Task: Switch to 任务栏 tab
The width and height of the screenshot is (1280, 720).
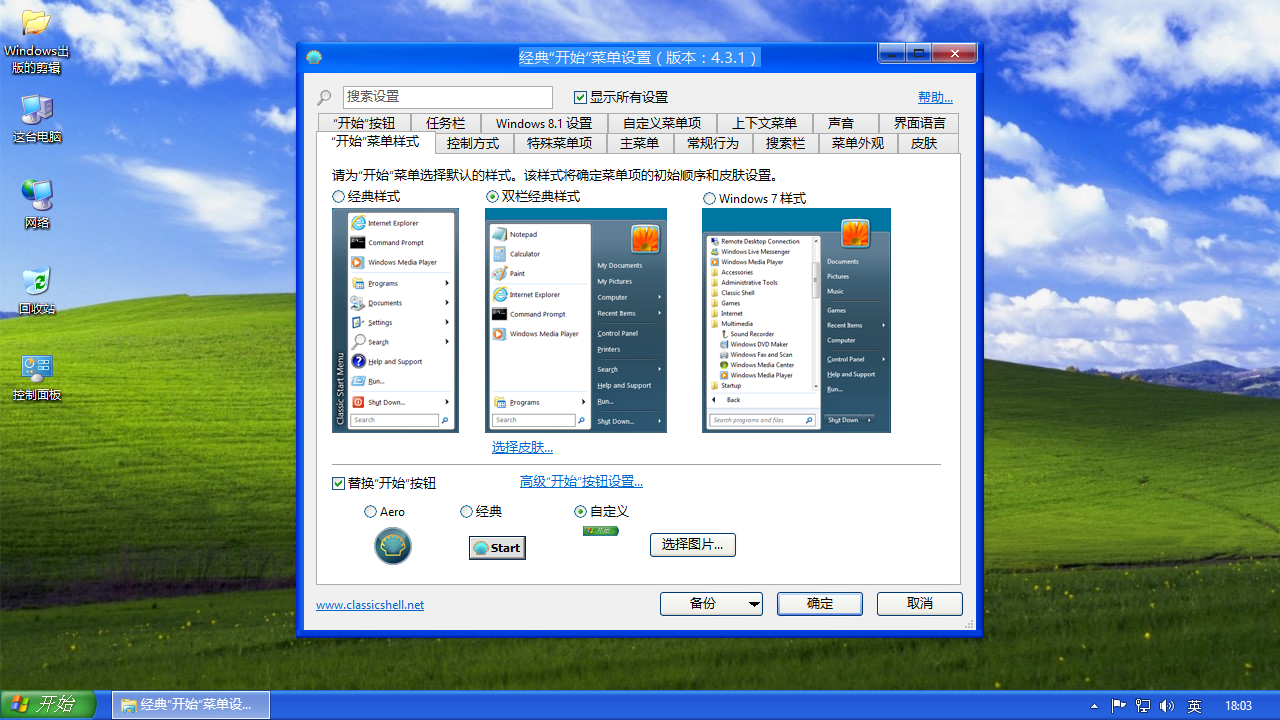Action: click(446, 123)
